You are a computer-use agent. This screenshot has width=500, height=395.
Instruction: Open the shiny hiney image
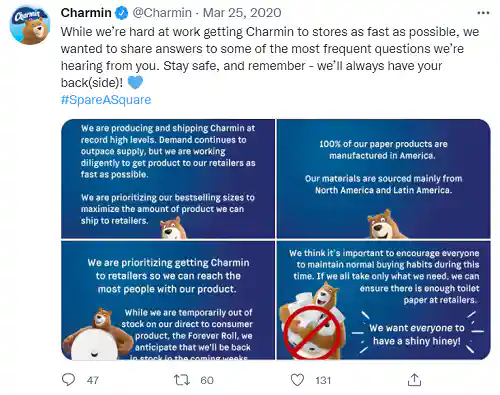click(384, 300)
